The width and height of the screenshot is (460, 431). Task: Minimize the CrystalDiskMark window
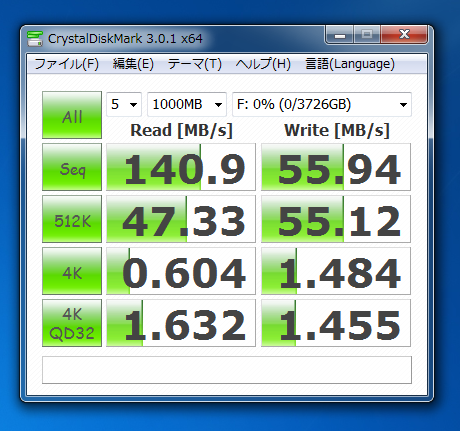point(340,35)
